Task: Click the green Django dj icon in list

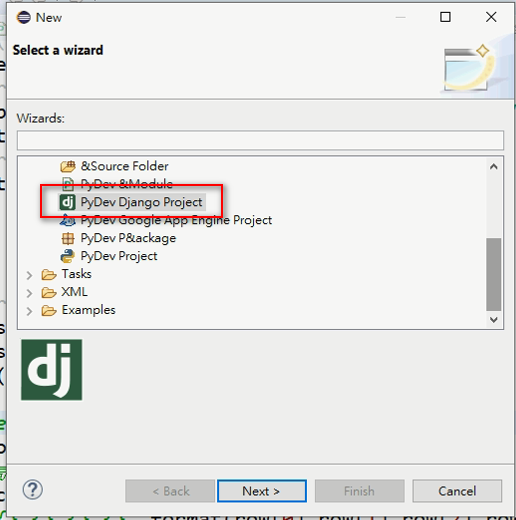Action: click(x=68, y=202)
